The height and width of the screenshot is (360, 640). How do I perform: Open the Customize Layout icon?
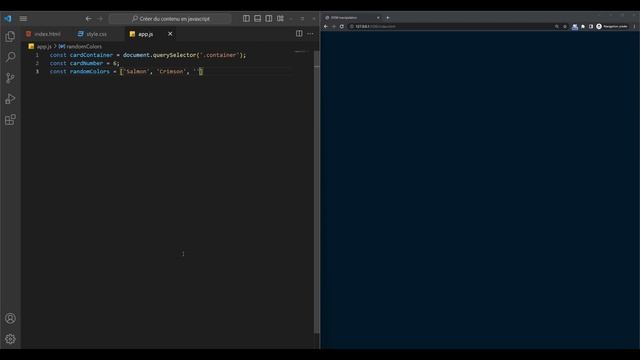click(x=280, y=18)
